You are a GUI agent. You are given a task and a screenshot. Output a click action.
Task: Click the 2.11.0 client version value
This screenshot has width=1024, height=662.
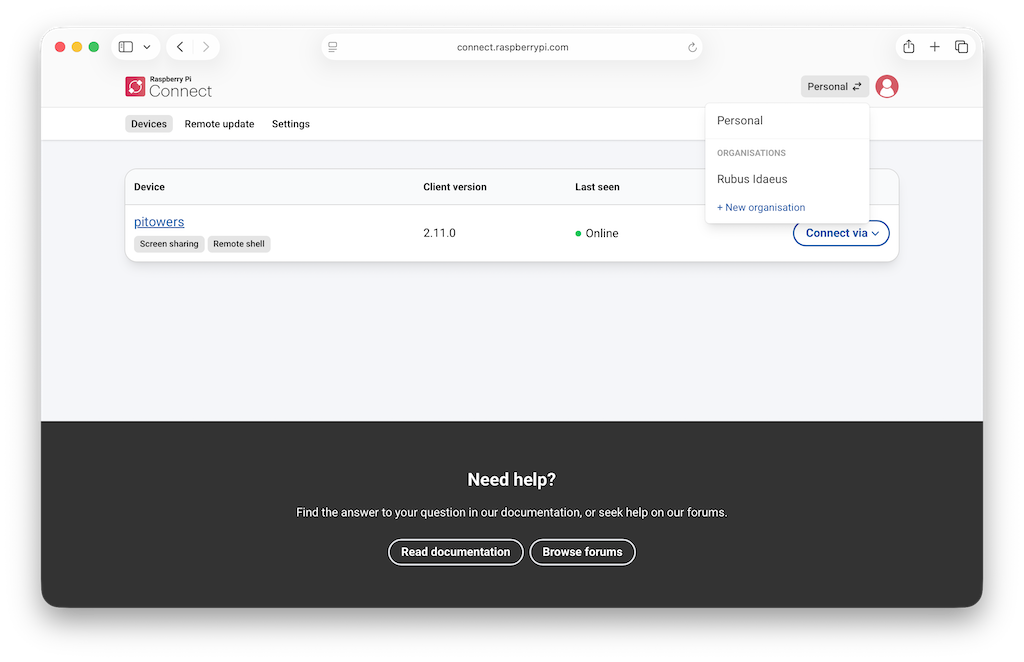440,233
